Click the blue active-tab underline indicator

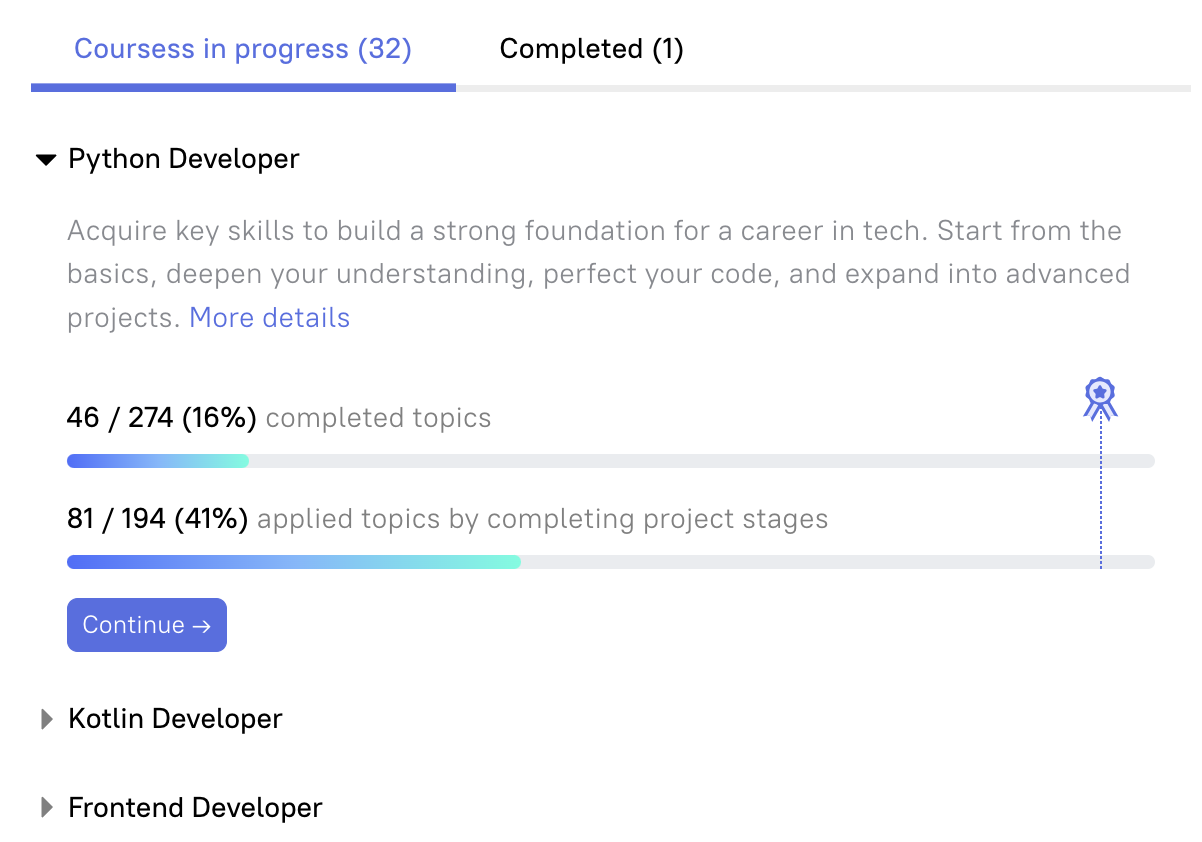pyautogui.click(x=243, y=88)
